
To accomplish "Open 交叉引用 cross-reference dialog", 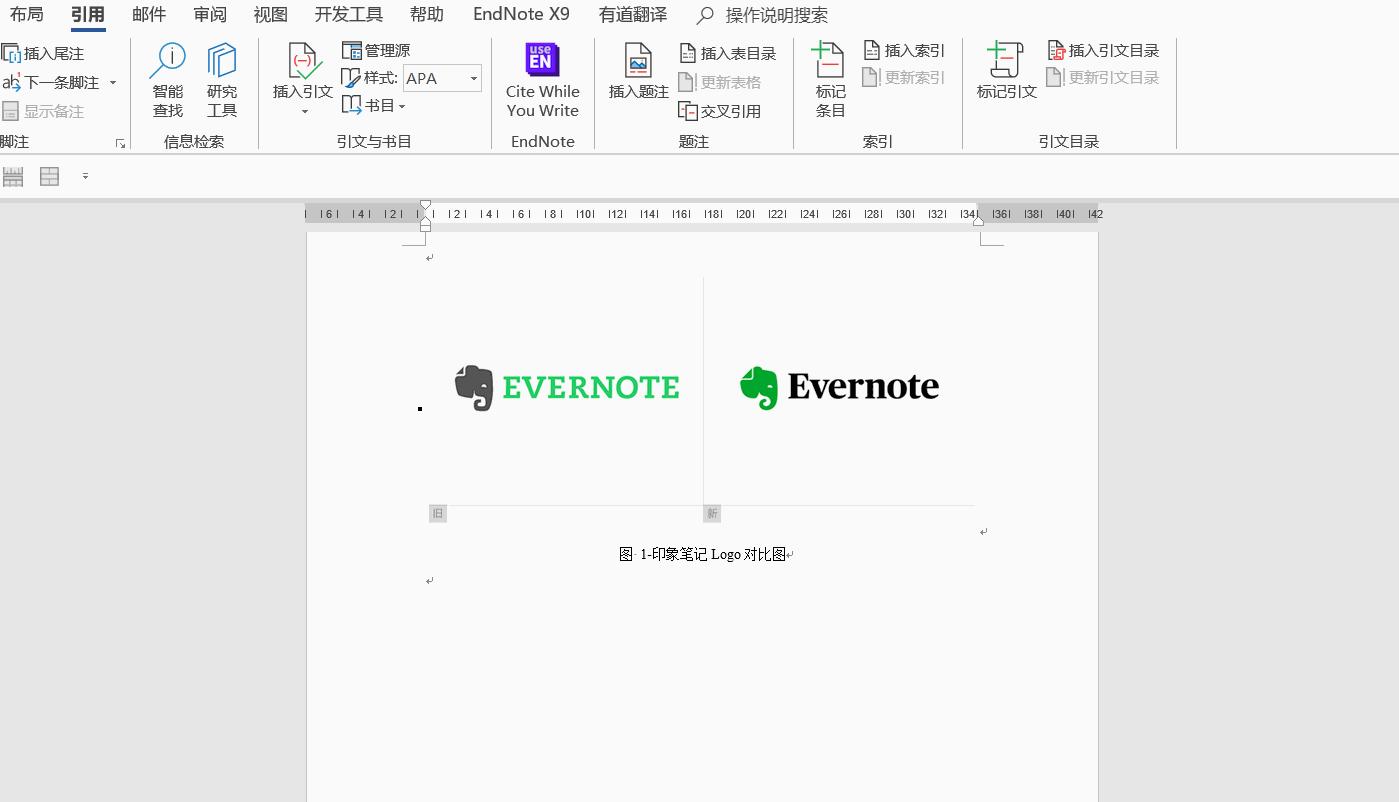I will (x=720, y=111).
